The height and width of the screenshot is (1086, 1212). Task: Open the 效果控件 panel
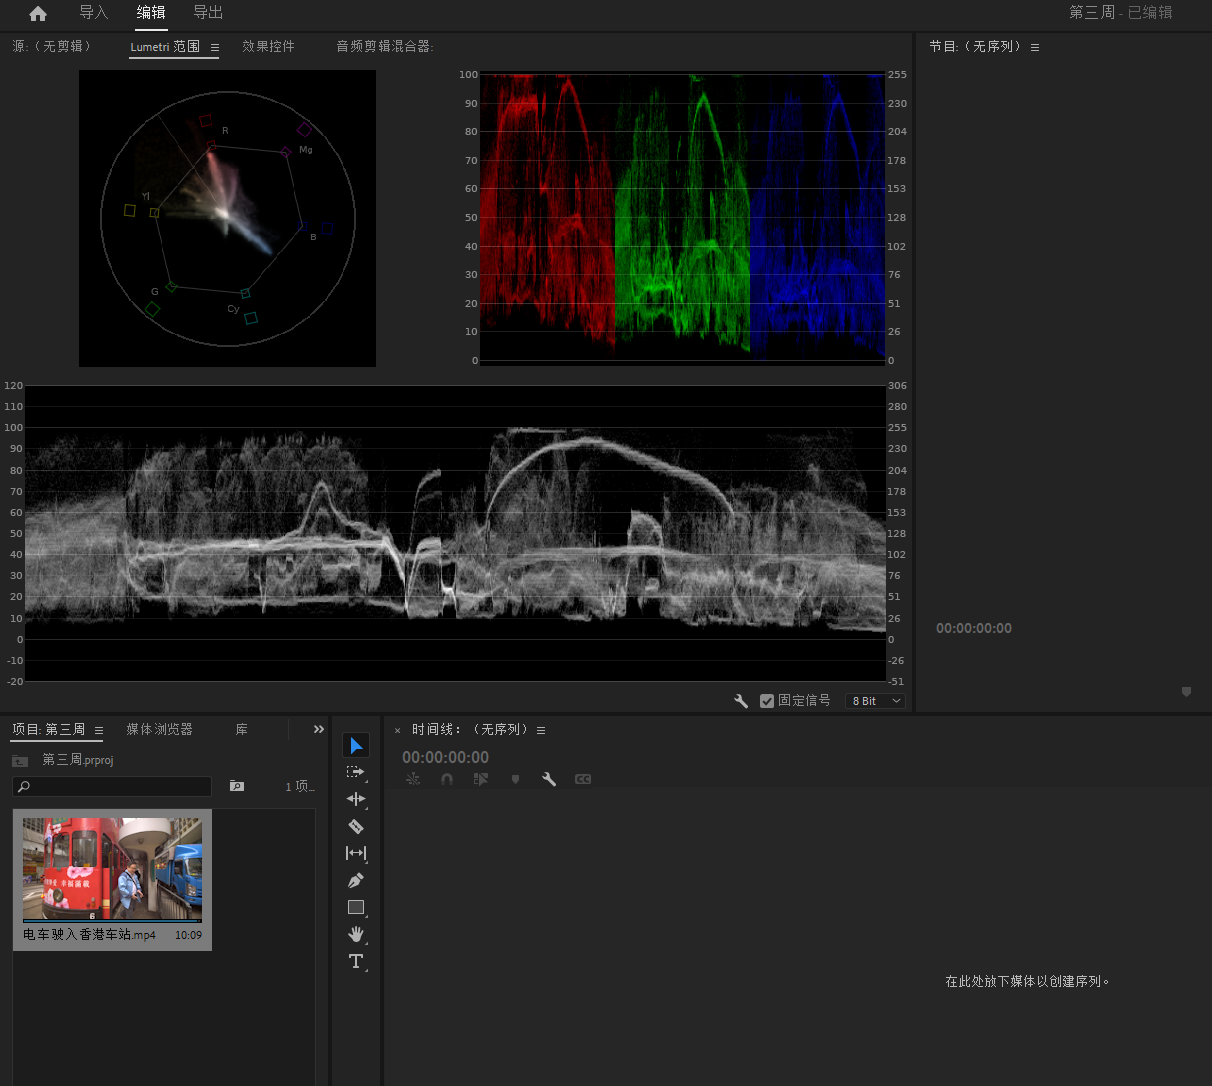[268, 47]
